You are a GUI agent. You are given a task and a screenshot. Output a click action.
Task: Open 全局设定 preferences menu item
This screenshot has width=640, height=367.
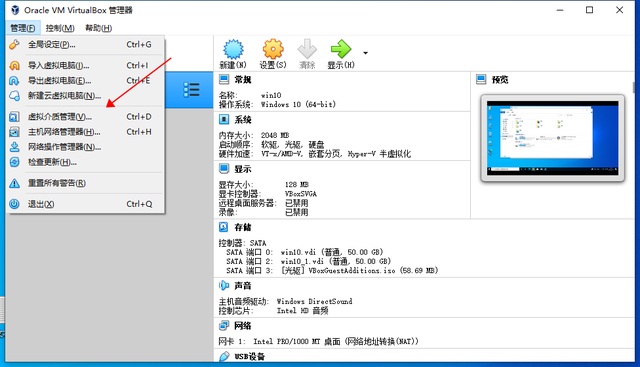85,44
